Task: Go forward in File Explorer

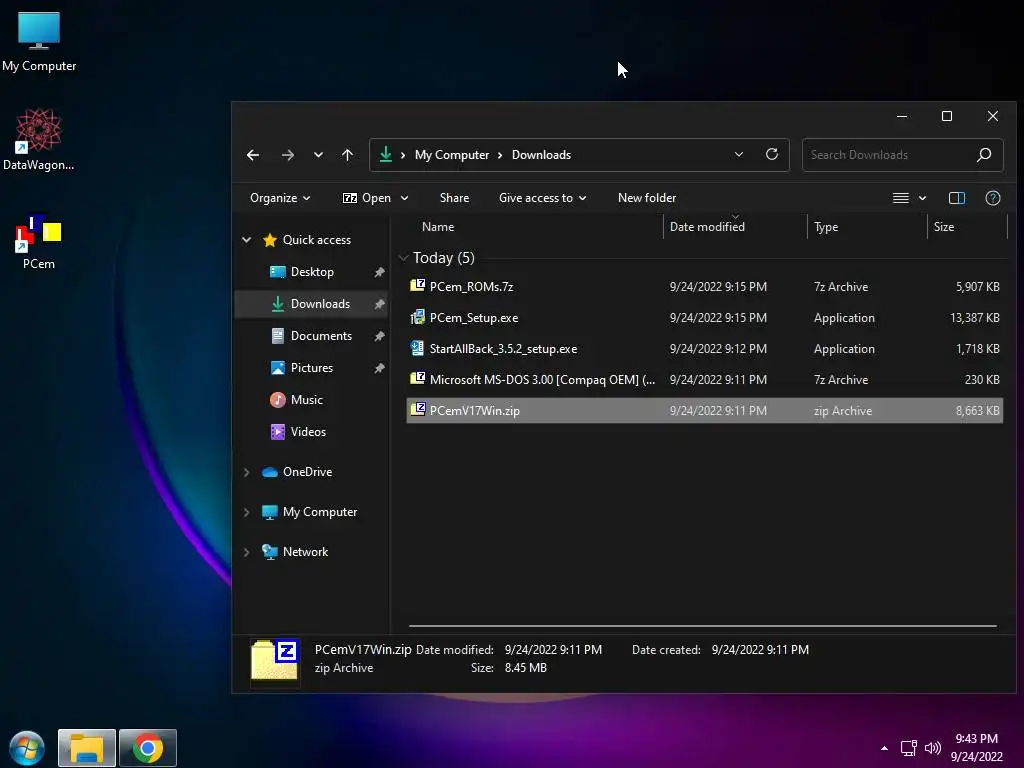Action: click(x=287, y=155)
